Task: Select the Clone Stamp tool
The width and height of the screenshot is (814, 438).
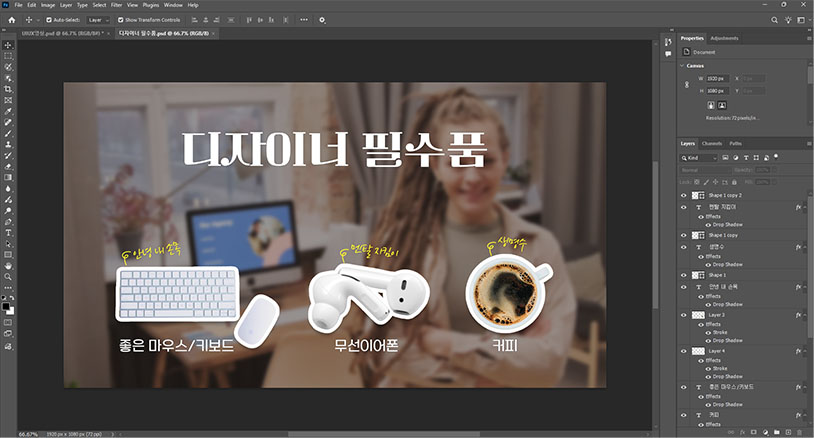Action: 8,144
